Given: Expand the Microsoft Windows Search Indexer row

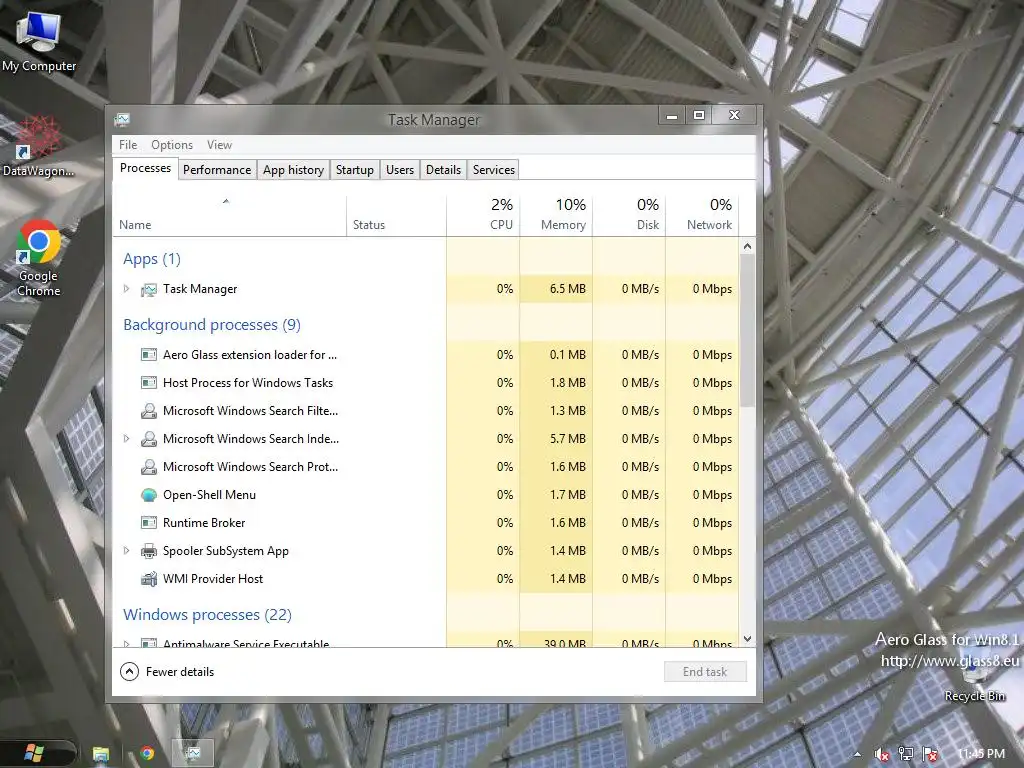Looking at the screenshot, I should pos(127,439).
